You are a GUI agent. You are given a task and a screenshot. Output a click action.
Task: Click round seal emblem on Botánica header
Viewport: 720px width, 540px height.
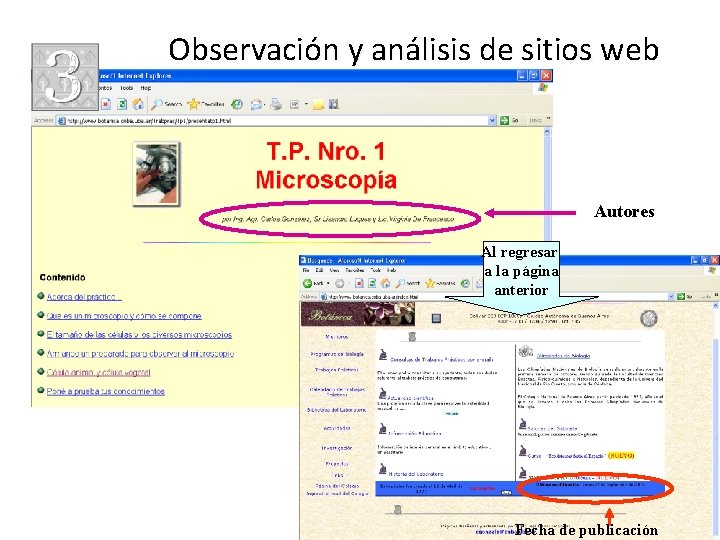pos(649,318)
